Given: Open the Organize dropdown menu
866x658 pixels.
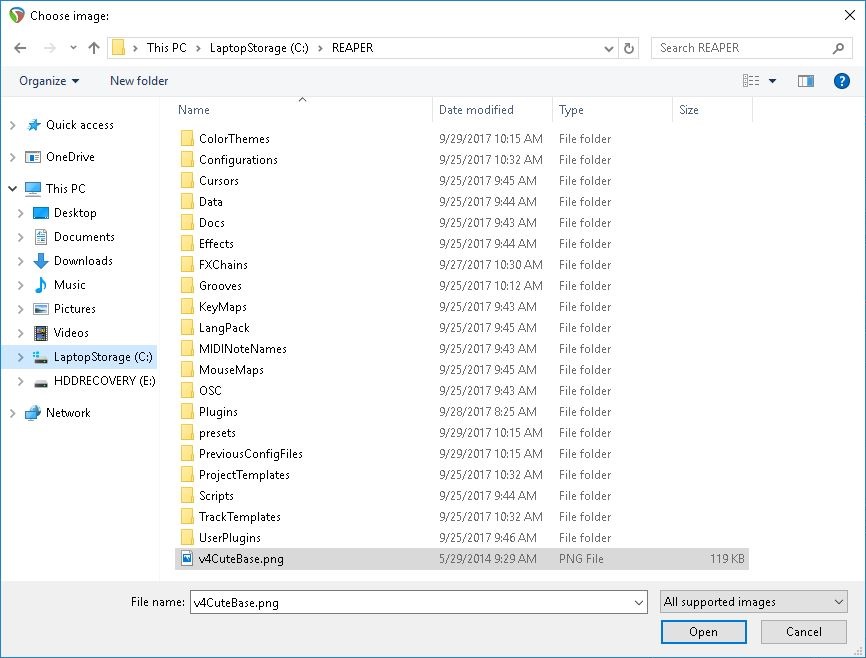Looking at the screenshot, I should coord(48,81).
